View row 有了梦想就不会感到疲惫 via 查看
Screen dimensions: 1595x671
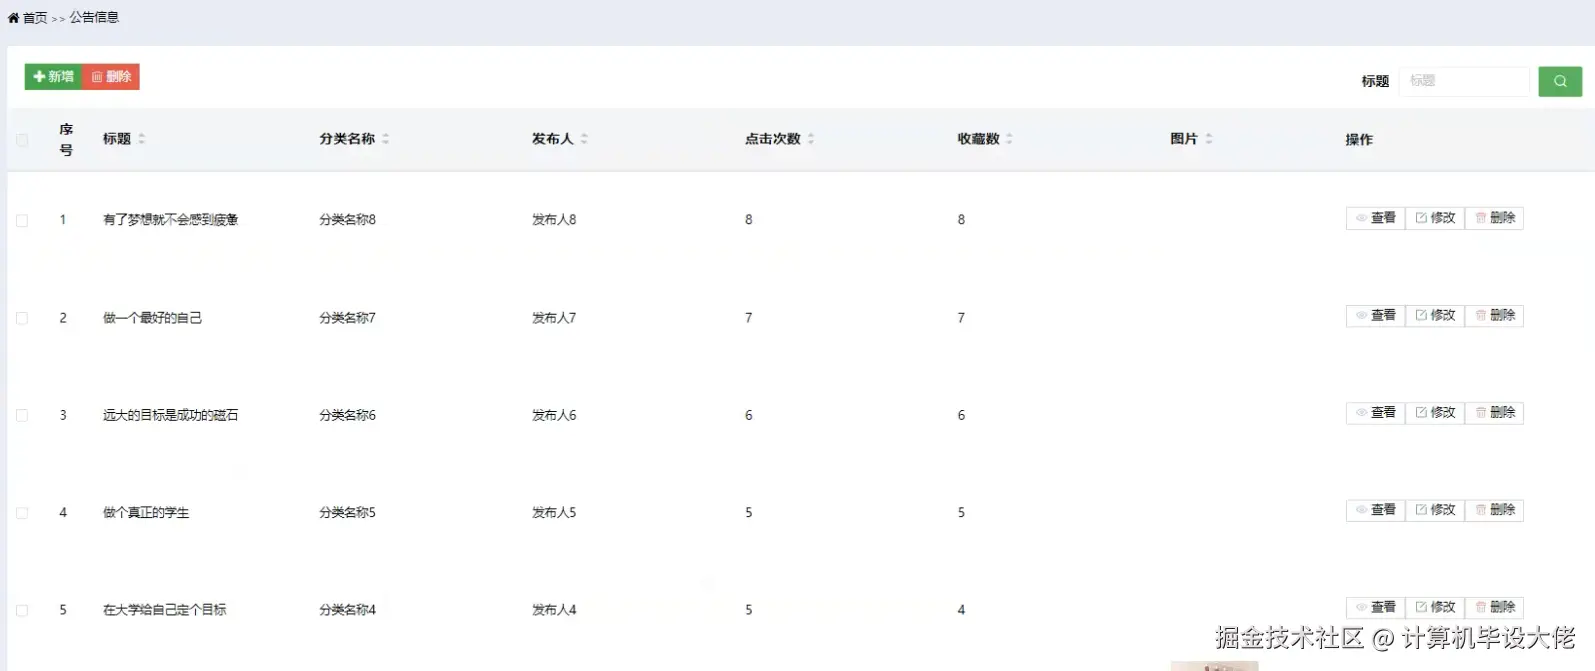click(x=1376, y=218)
